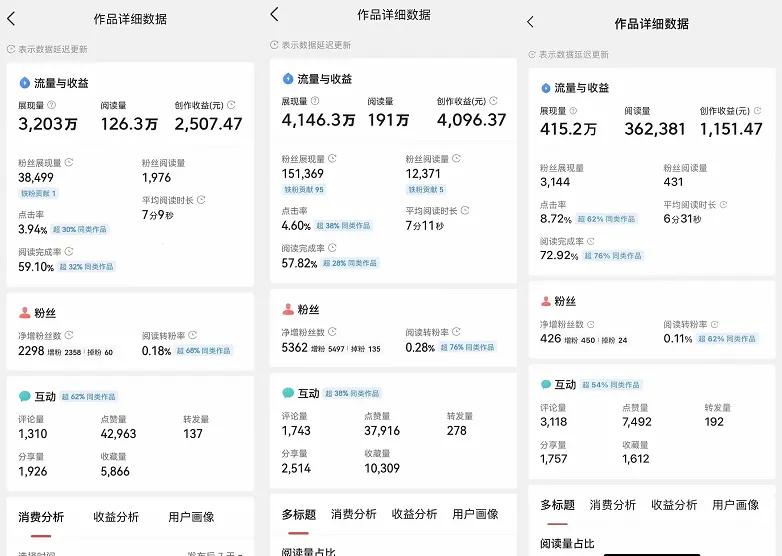The width and height of the screenshot is (782, 556).
Task: Tap delay icon beside 净增粉丝数 above 2298
Action: point(69,335)
